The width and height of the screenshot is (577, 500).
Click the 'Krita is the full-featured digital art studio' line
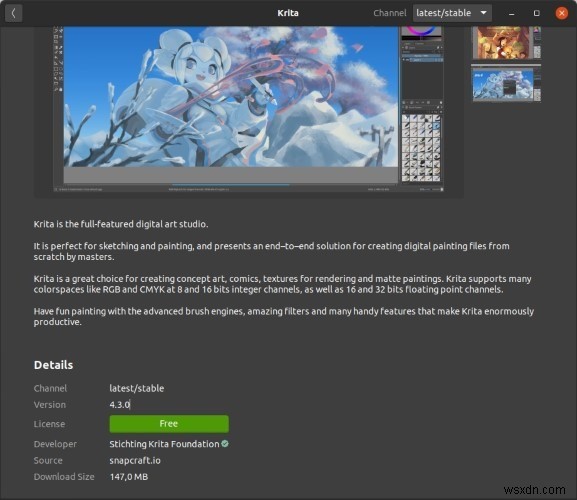click(x=121, y=224)
